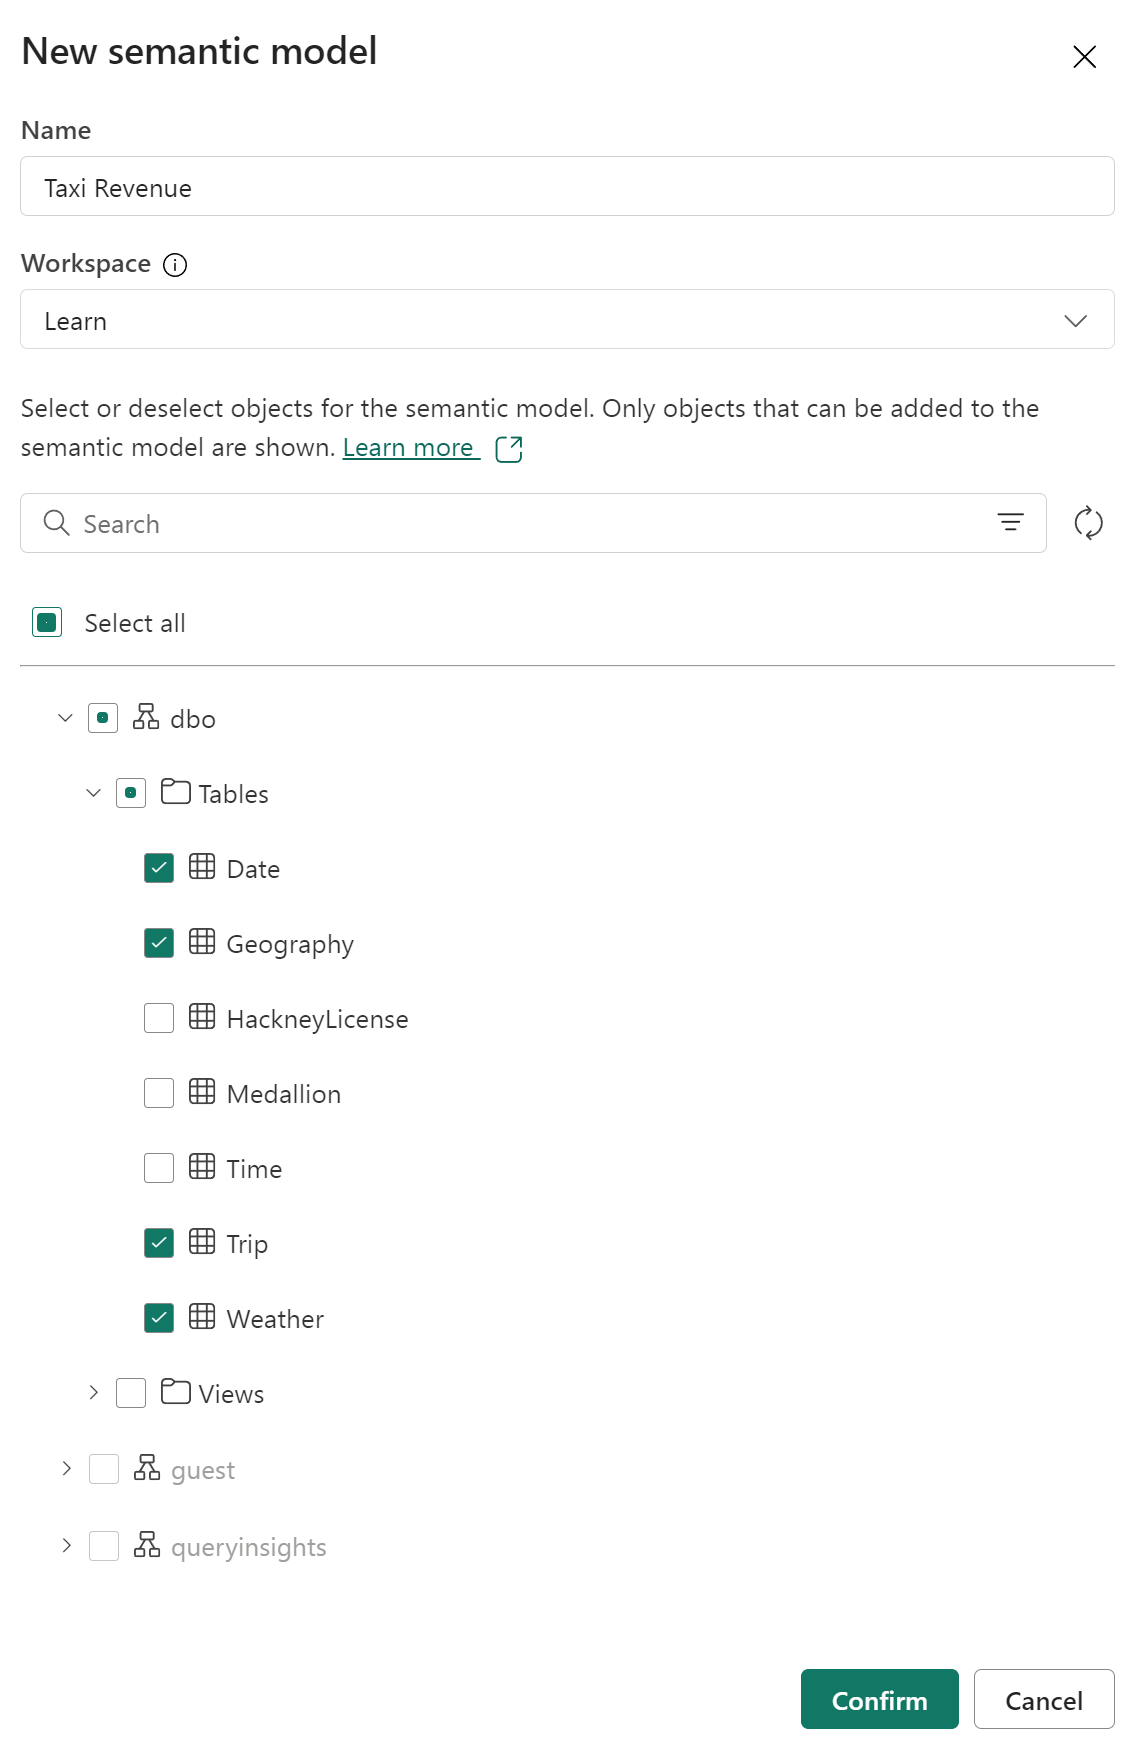Viewport: 1135px width, 1748px height.
Task: Expand the queryinsights schema node
Action: pyautogui.click(x=66, y=1545)
